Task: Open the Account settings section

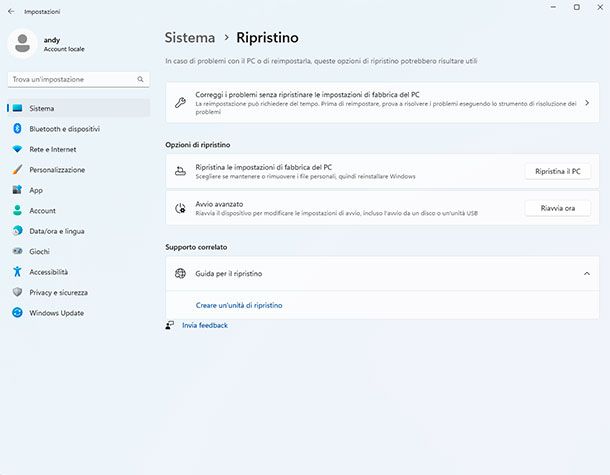Action: coord(42,211)
